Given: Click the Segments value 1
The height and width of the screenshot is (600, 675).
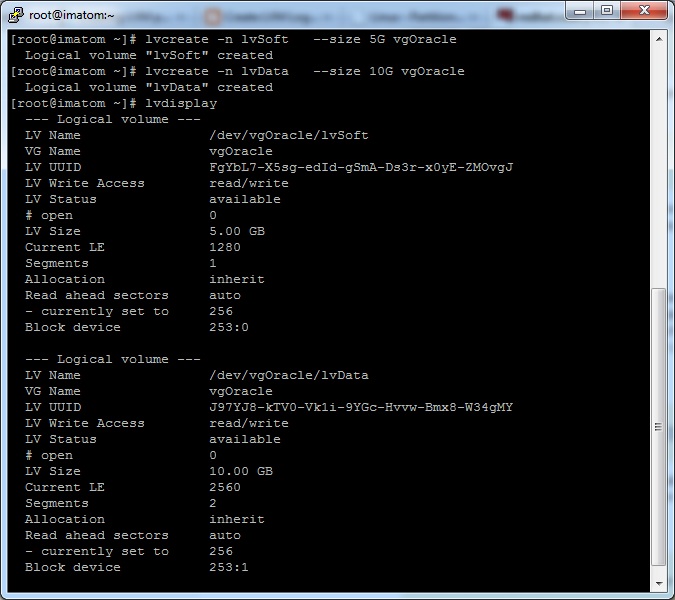Looking at the screenshot, I should 213,263.
